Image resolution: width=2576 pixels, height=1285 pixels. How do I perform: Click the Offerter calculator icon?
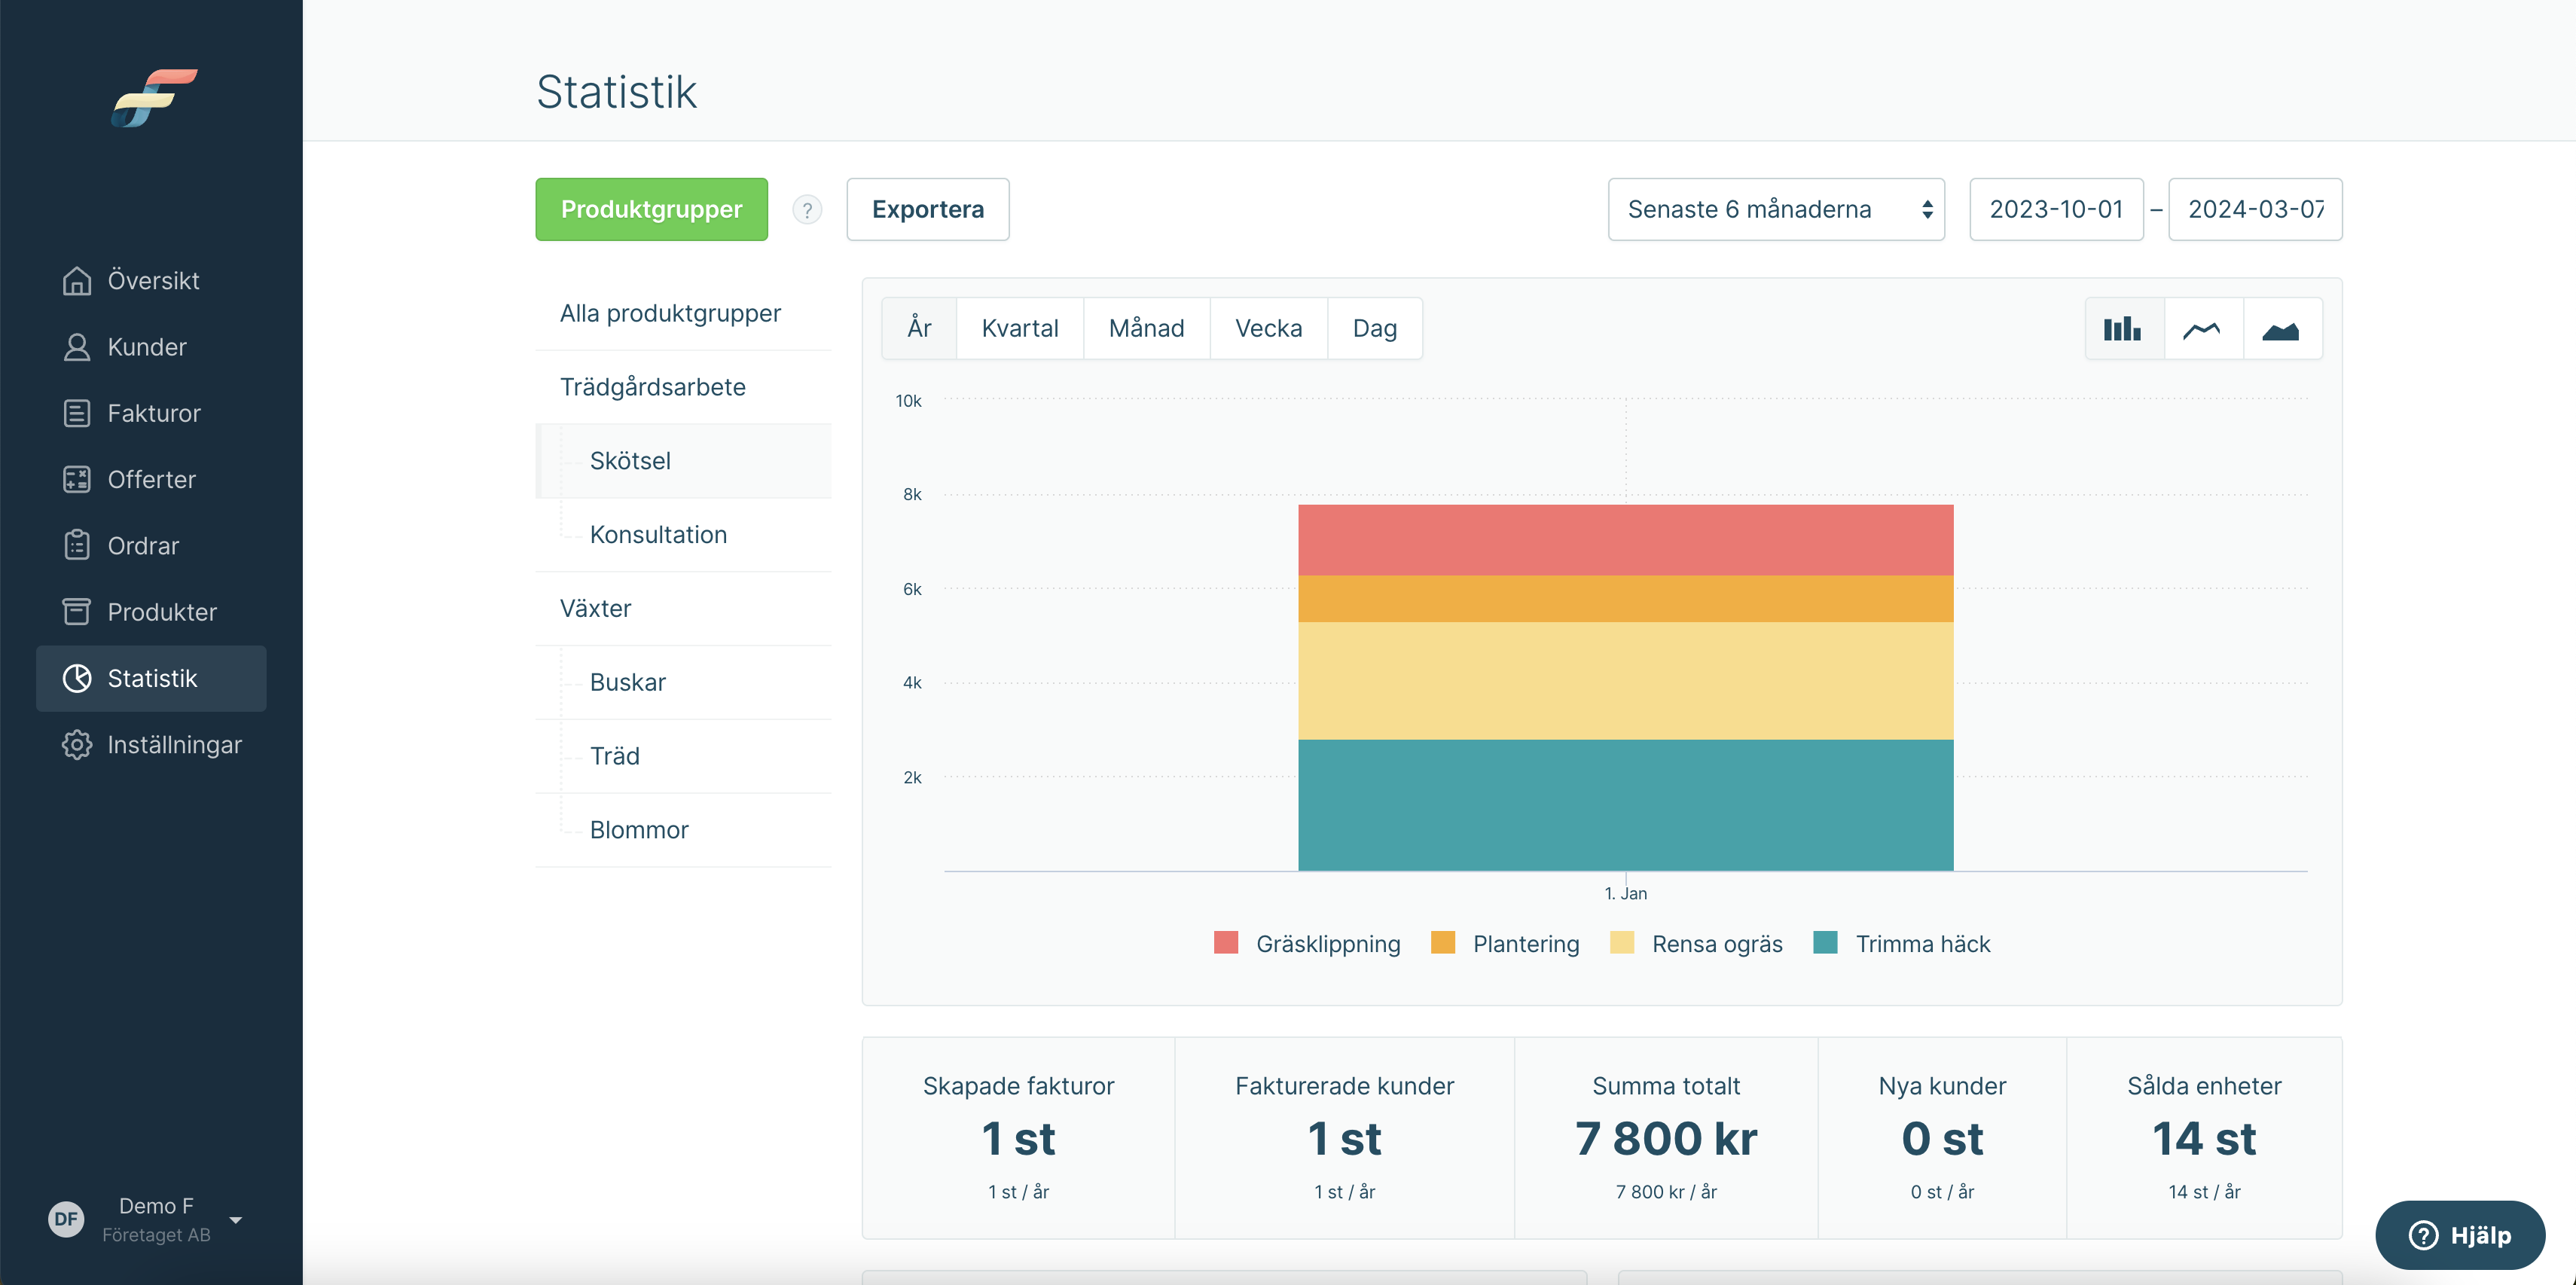click(x=77, y=479)
